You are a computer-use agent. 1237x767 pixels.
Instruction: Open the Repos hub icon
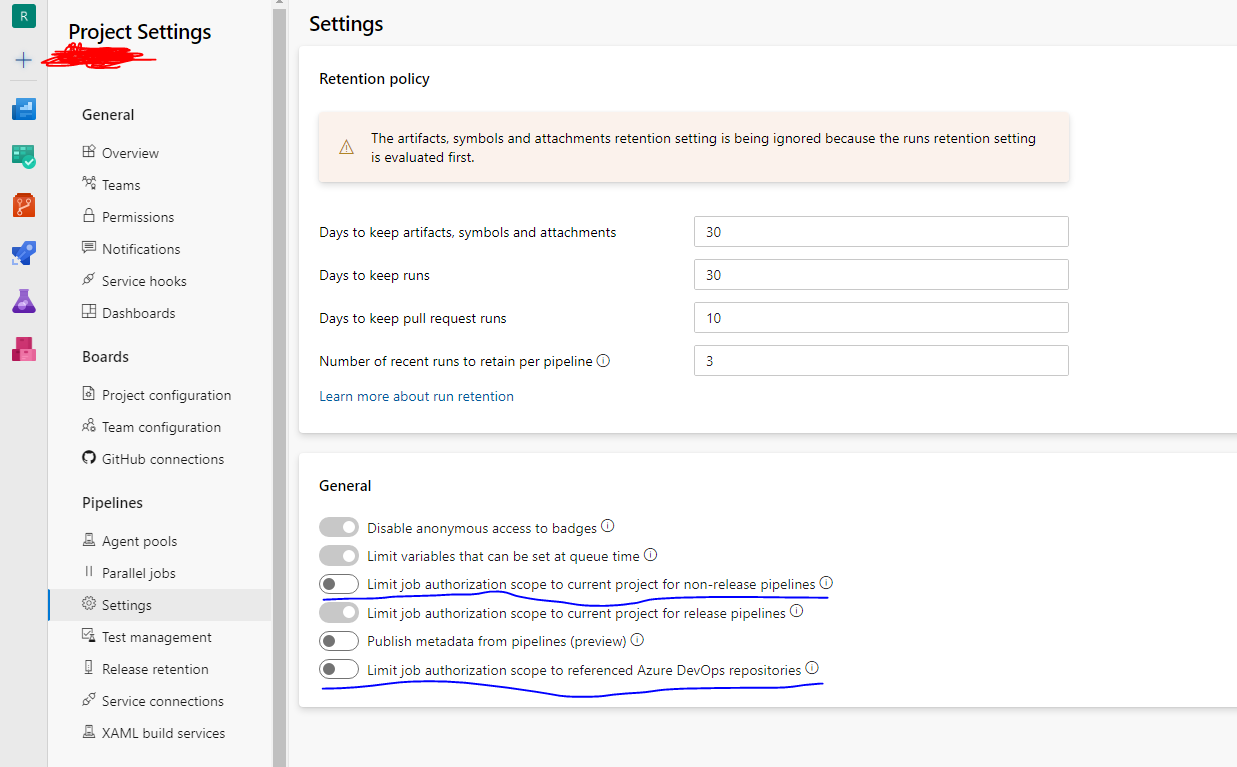(24, 205)
